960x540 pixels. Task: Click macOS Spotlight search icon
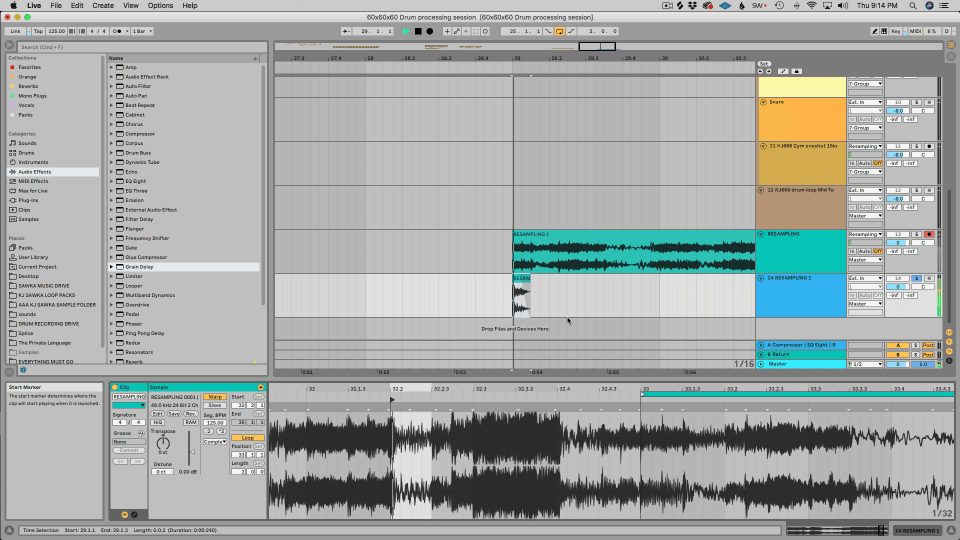(x=912, y=6)
